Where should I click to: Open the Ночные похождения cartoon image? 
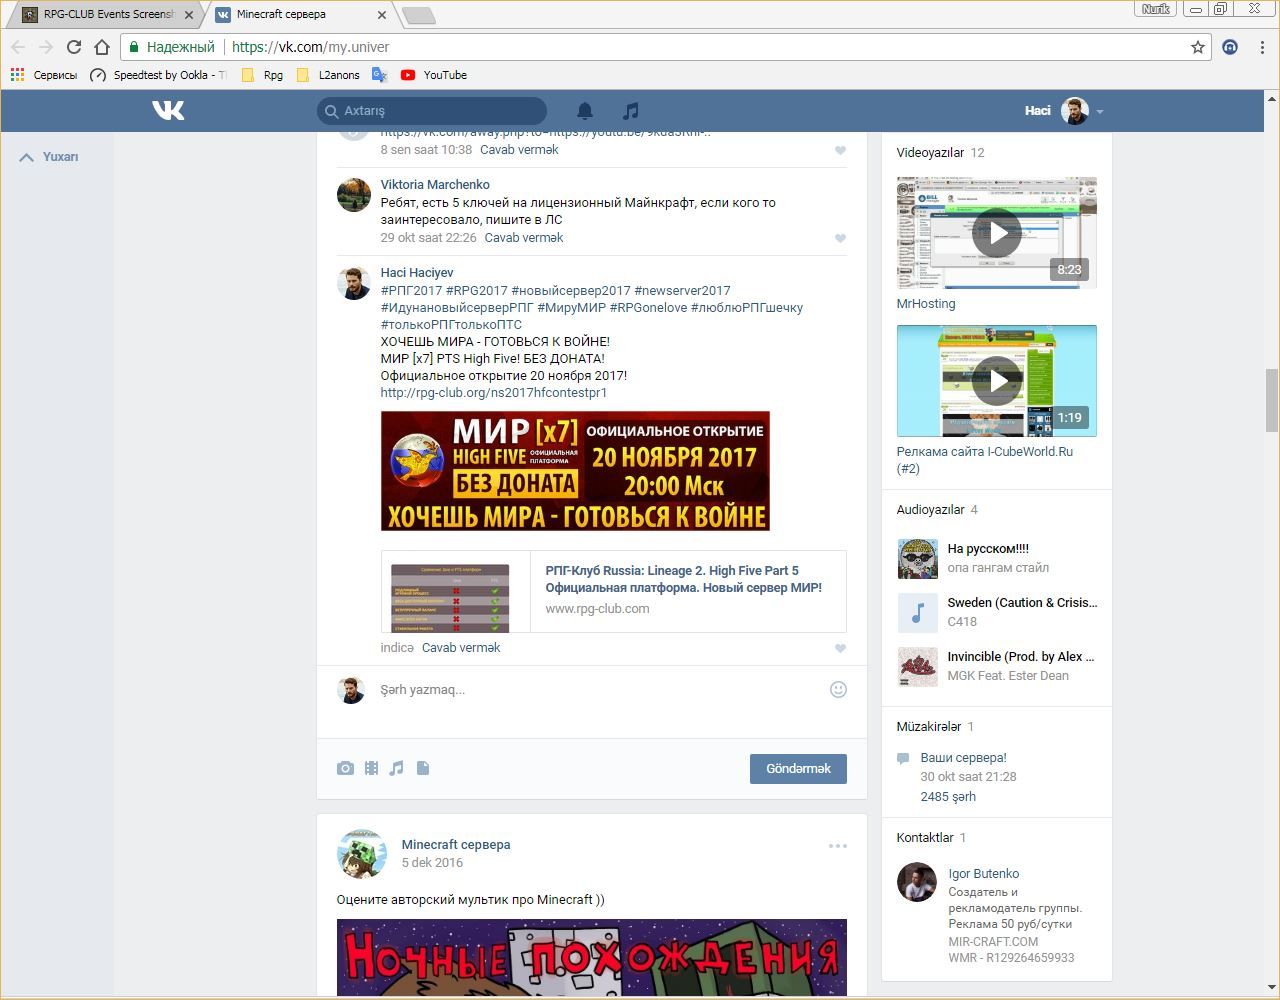point(592,958)
